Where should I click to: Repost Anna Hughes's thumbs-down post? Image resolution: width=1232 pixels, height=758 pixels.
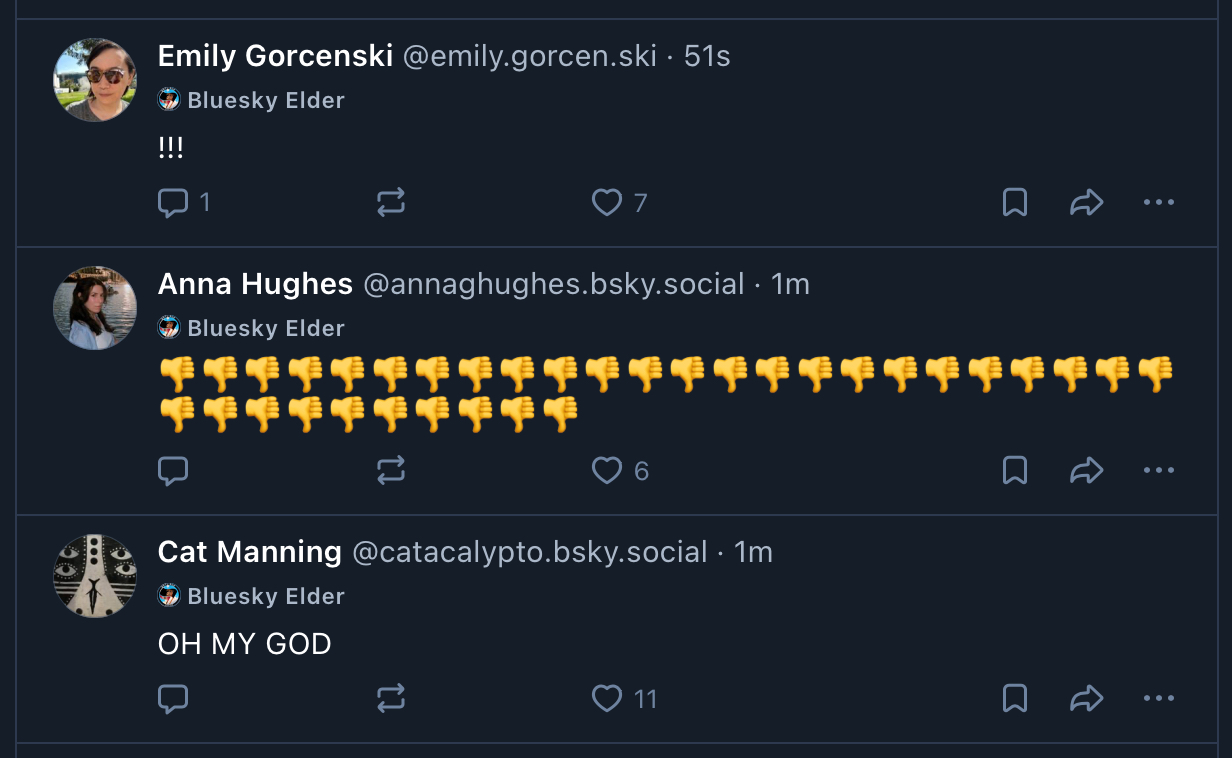pos(391,471)
